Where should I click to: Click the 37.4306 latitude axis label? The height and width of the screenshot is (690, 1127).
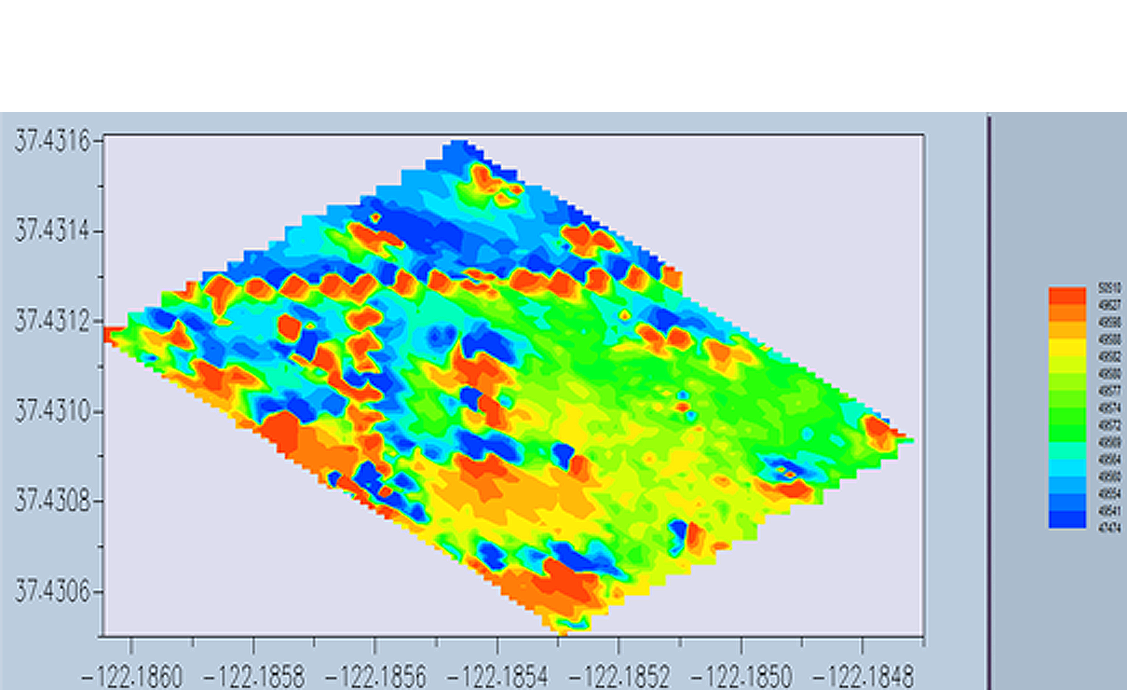tap(51, 591)
